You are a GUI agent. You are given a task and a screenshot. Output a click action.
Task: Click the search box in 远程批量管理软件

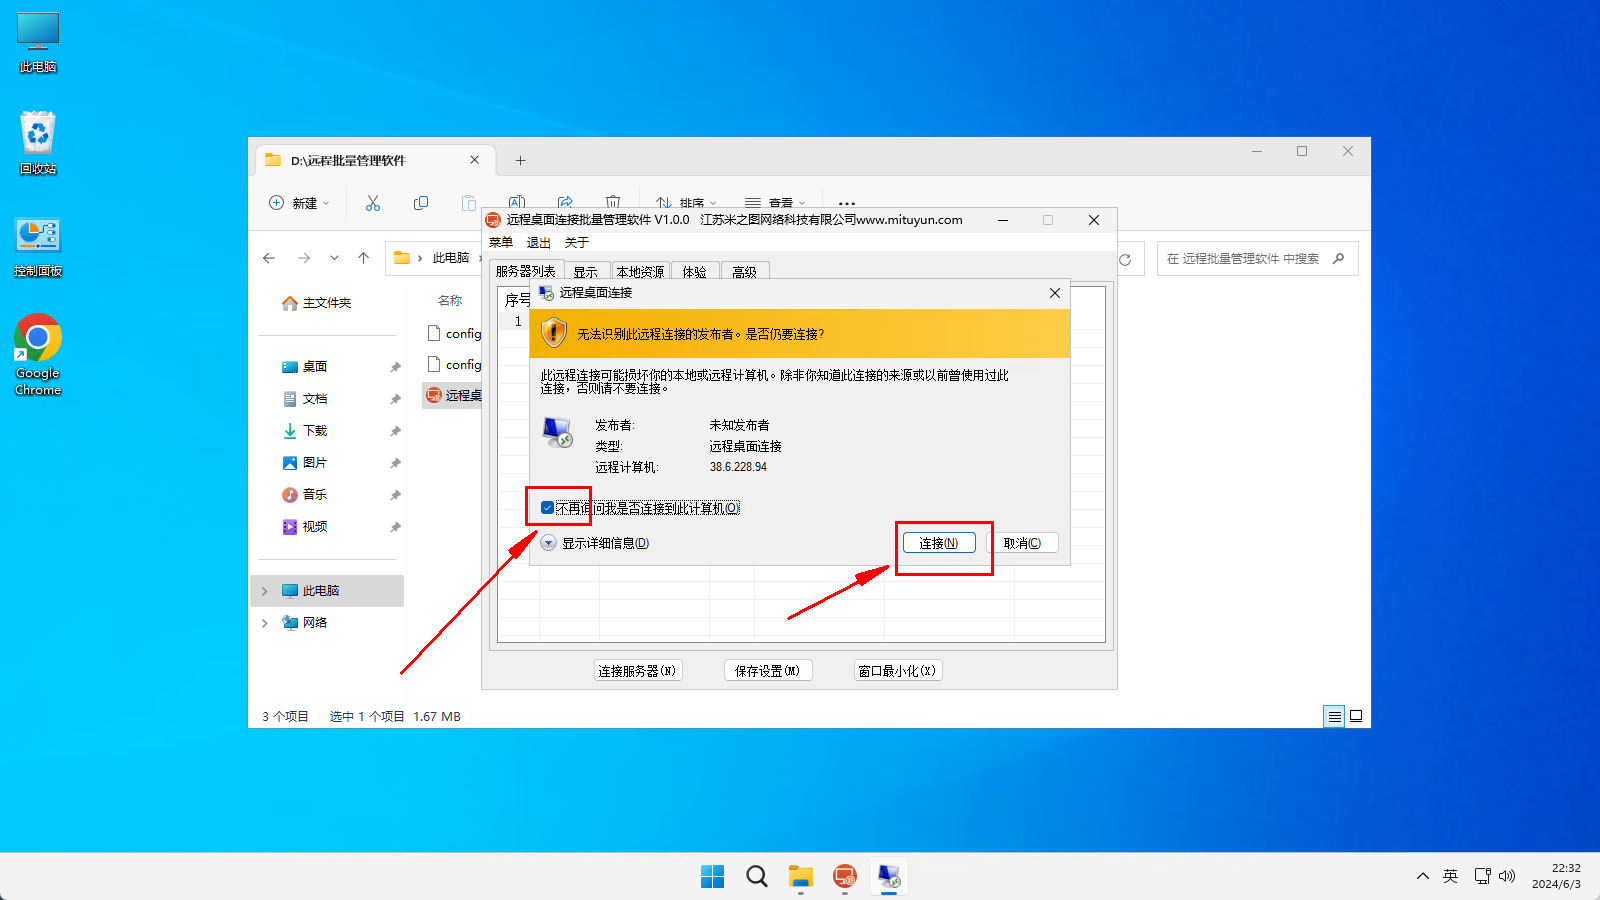tap(1257, 259)
